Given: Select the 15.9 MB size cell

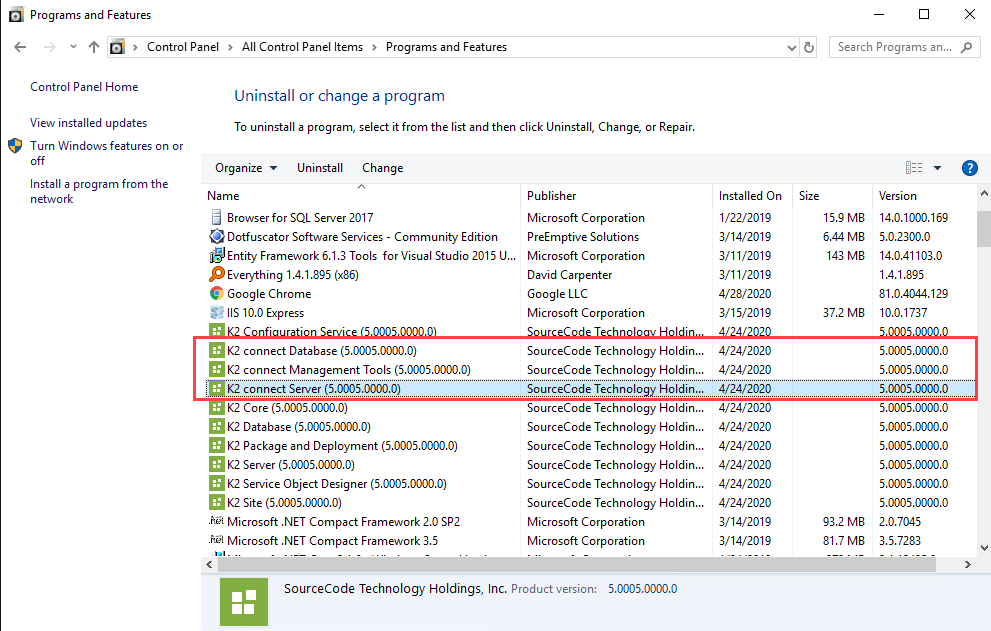Looking at the screenshot, I should pyautogui.click(x=844, y=218).
